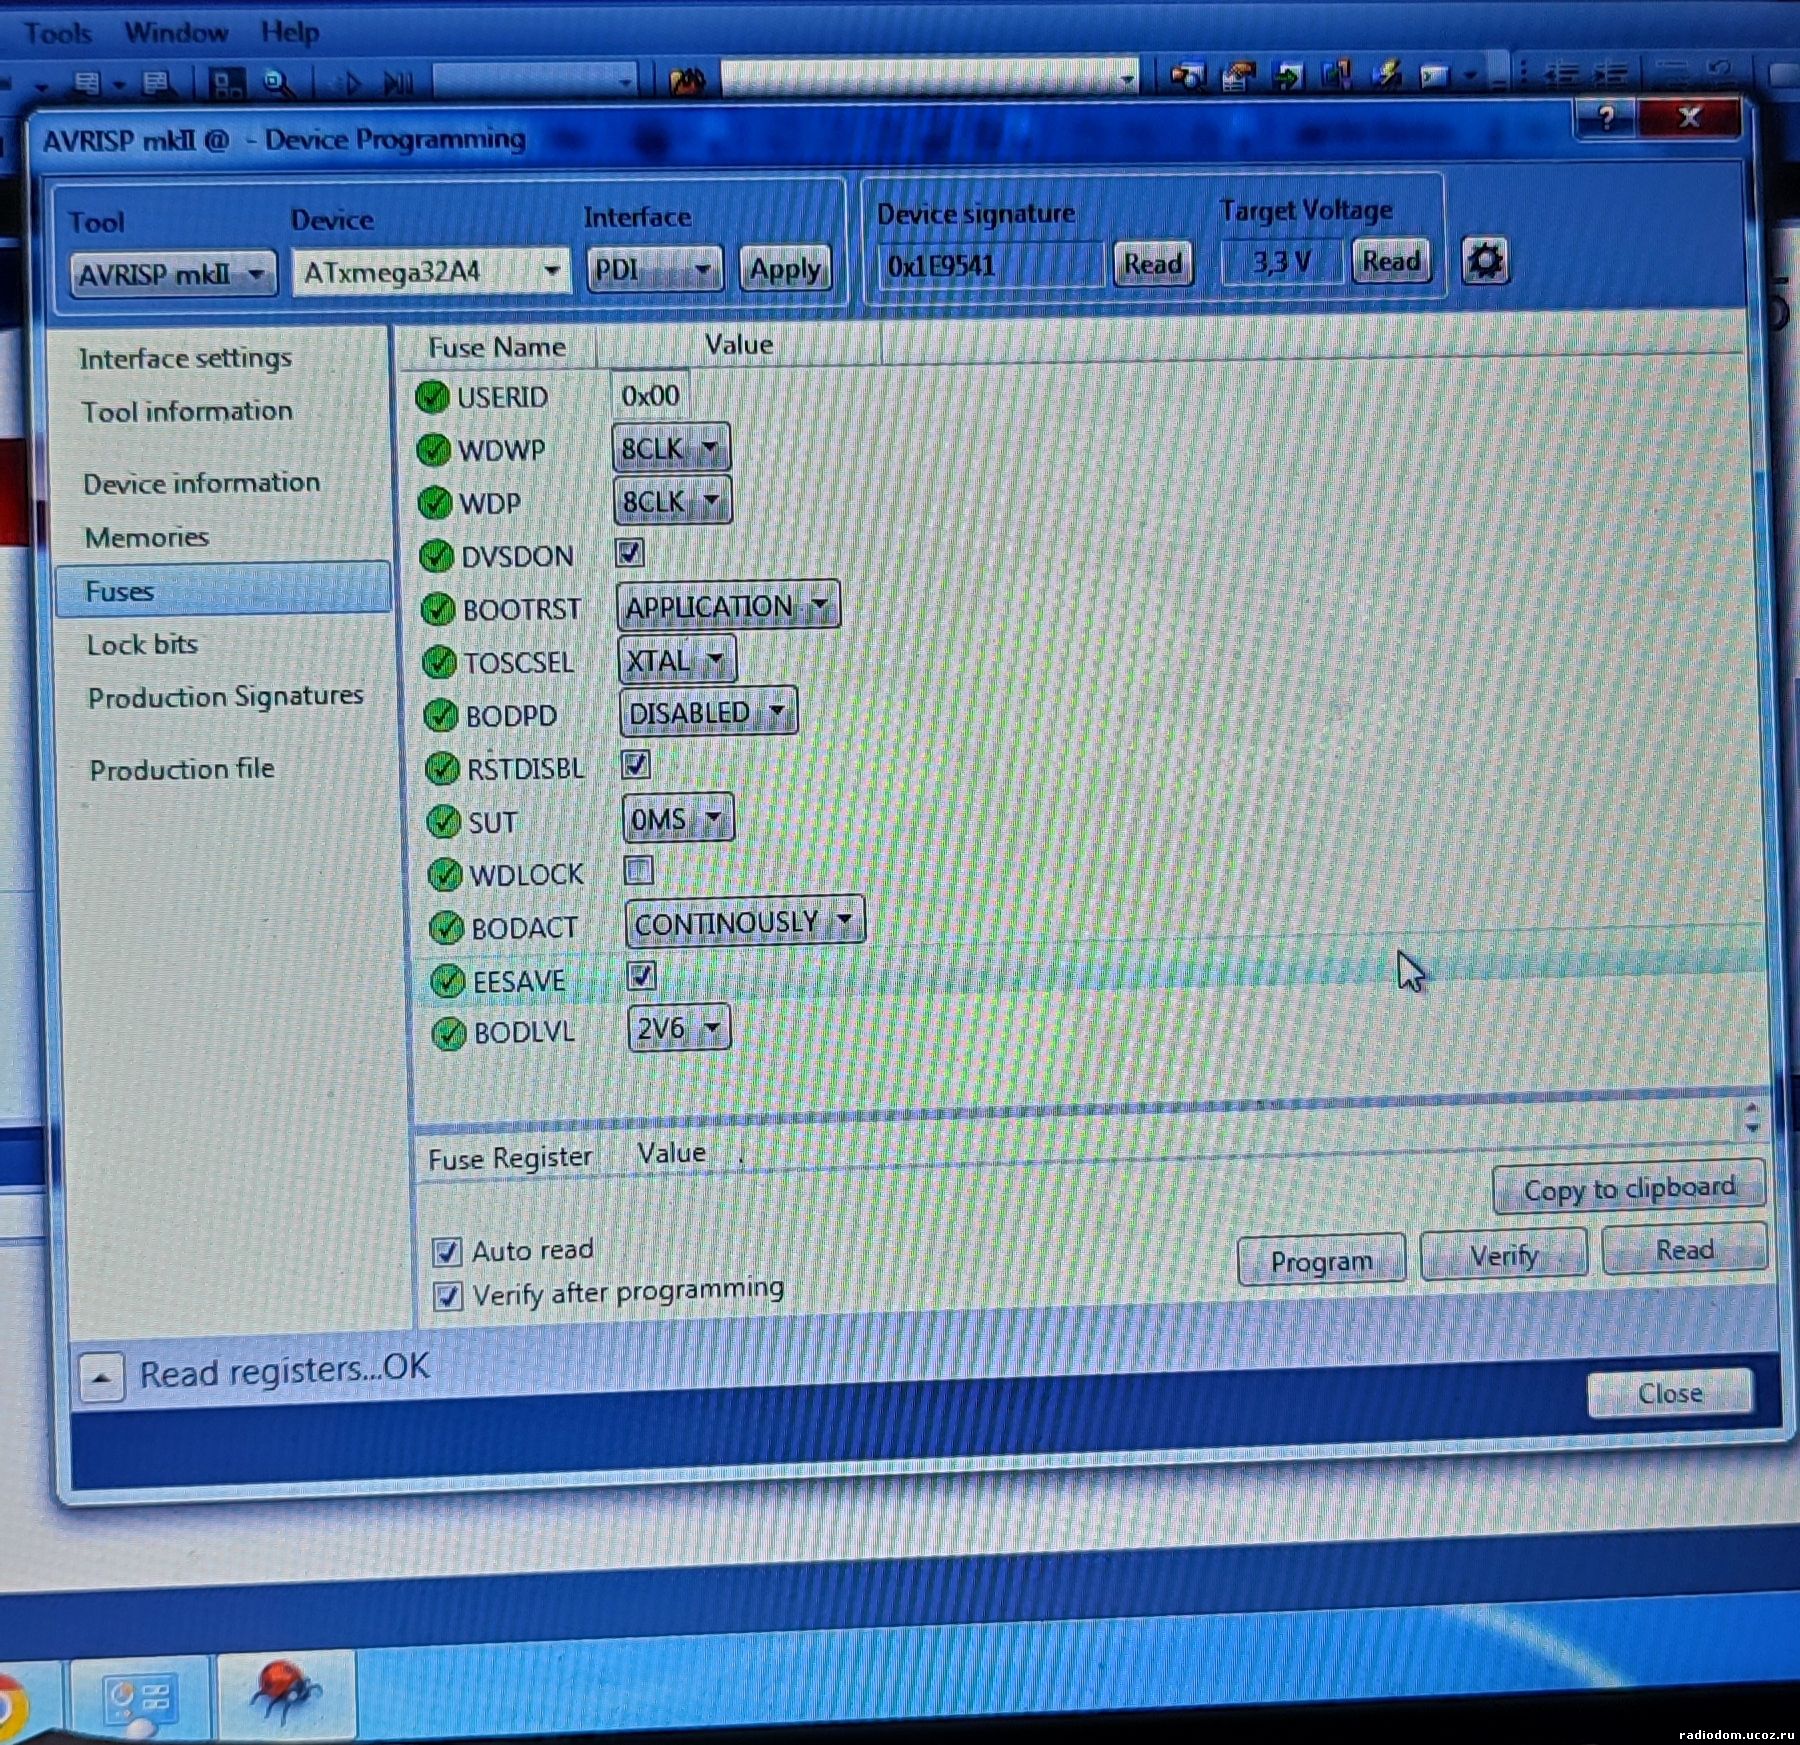Toggle the DVSDON checkbox
The width and height of the screenshot is (1800, 1745).
click(630, 552)
